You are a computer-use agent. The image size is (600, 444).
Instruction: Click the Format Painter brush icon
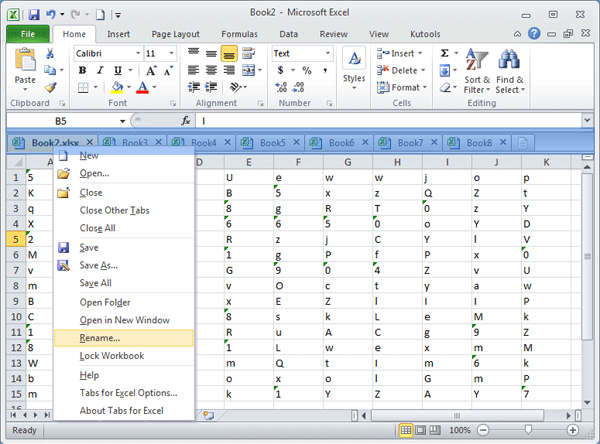click(x=51, y=87)
